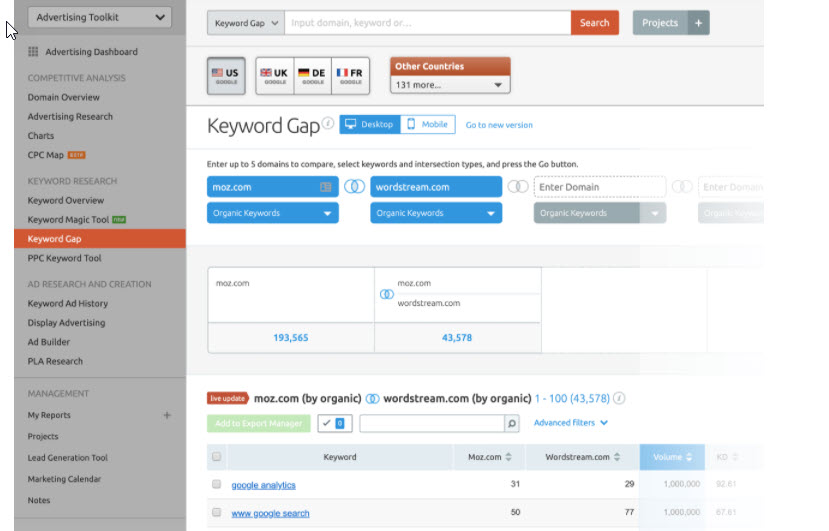The width and height of the screenshot is (829, 531).
Task: Click the magnifier filter search icon
Action: [512, 423]
